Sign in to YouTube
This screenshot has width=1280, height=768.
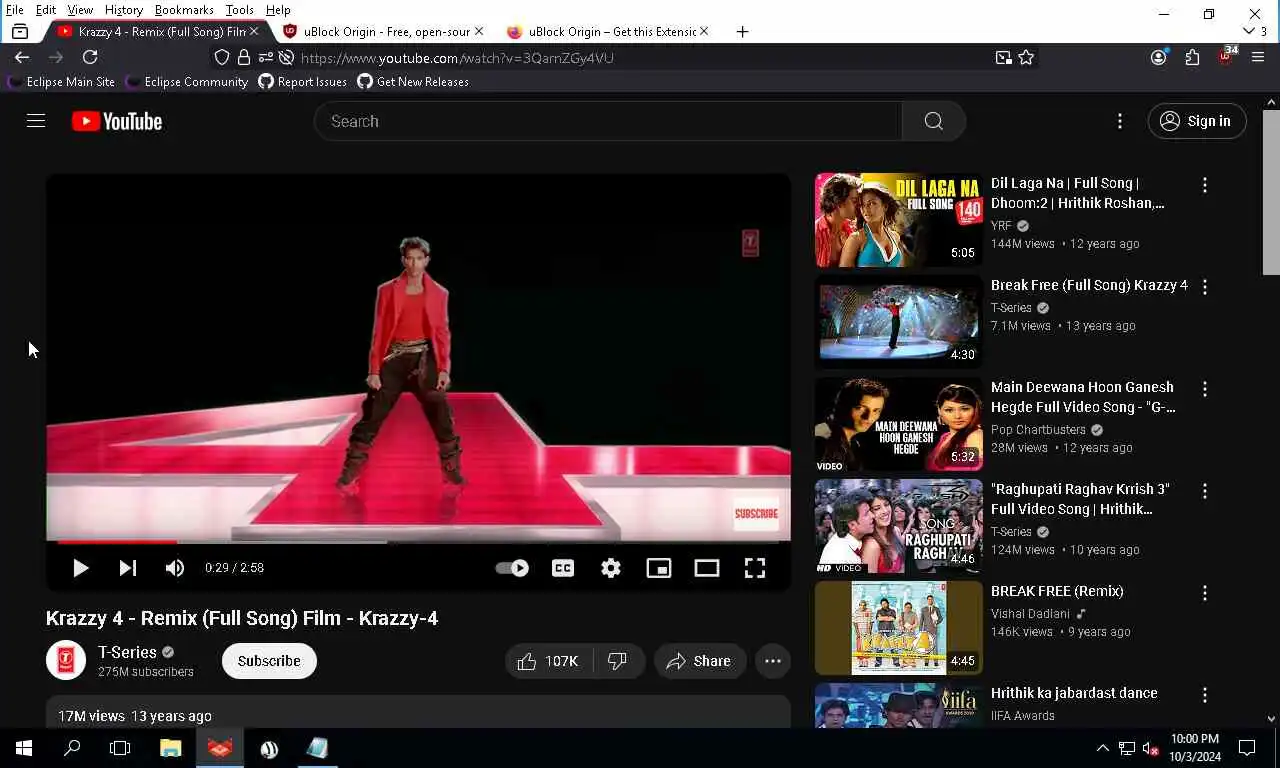pos(1197,121)
